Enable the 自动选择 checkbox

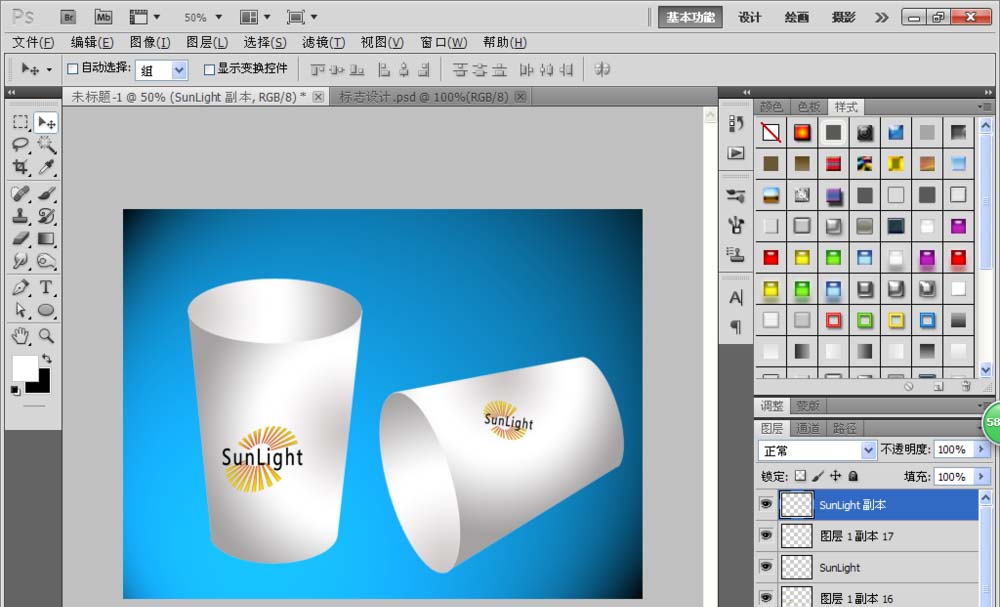[x=73, y=69]
